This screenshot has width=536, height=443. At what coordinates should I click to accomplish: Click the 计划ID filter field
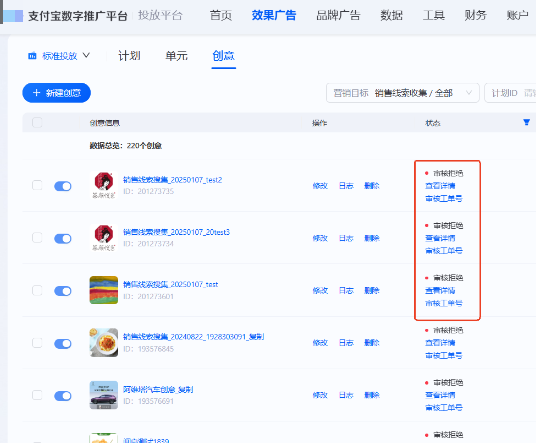tap(510, 93)
